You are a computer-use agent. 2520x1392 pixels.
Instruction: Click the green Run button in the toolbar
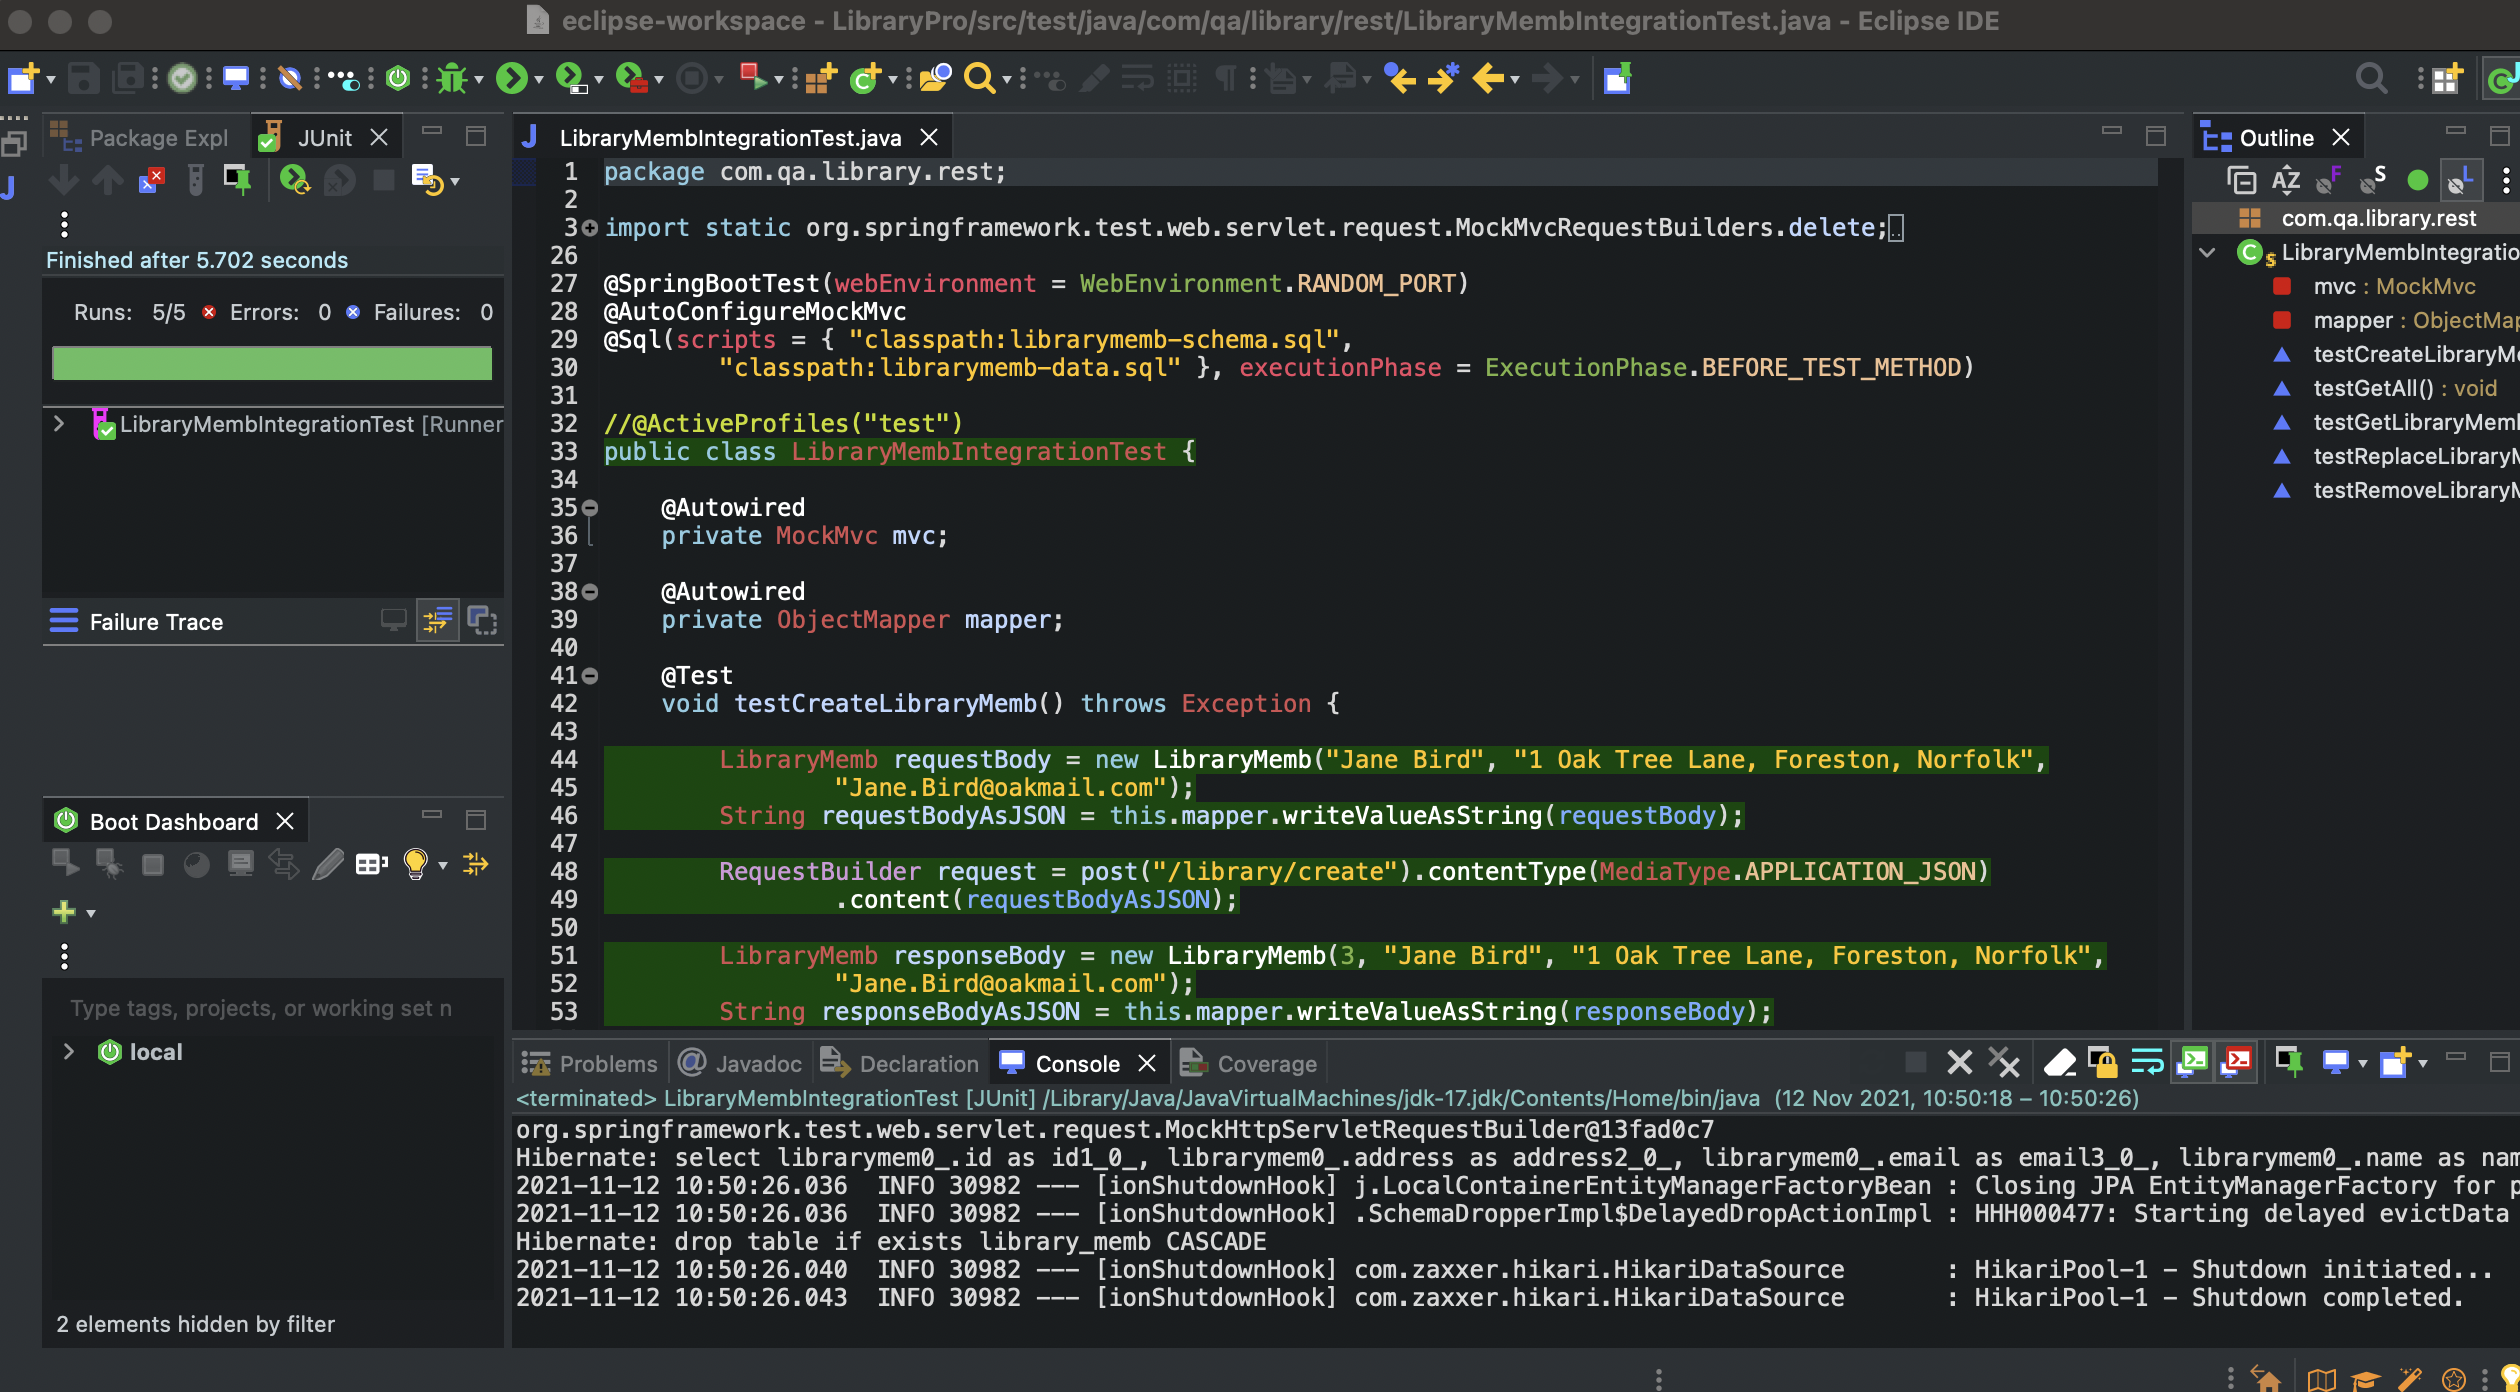pos(511,78)
